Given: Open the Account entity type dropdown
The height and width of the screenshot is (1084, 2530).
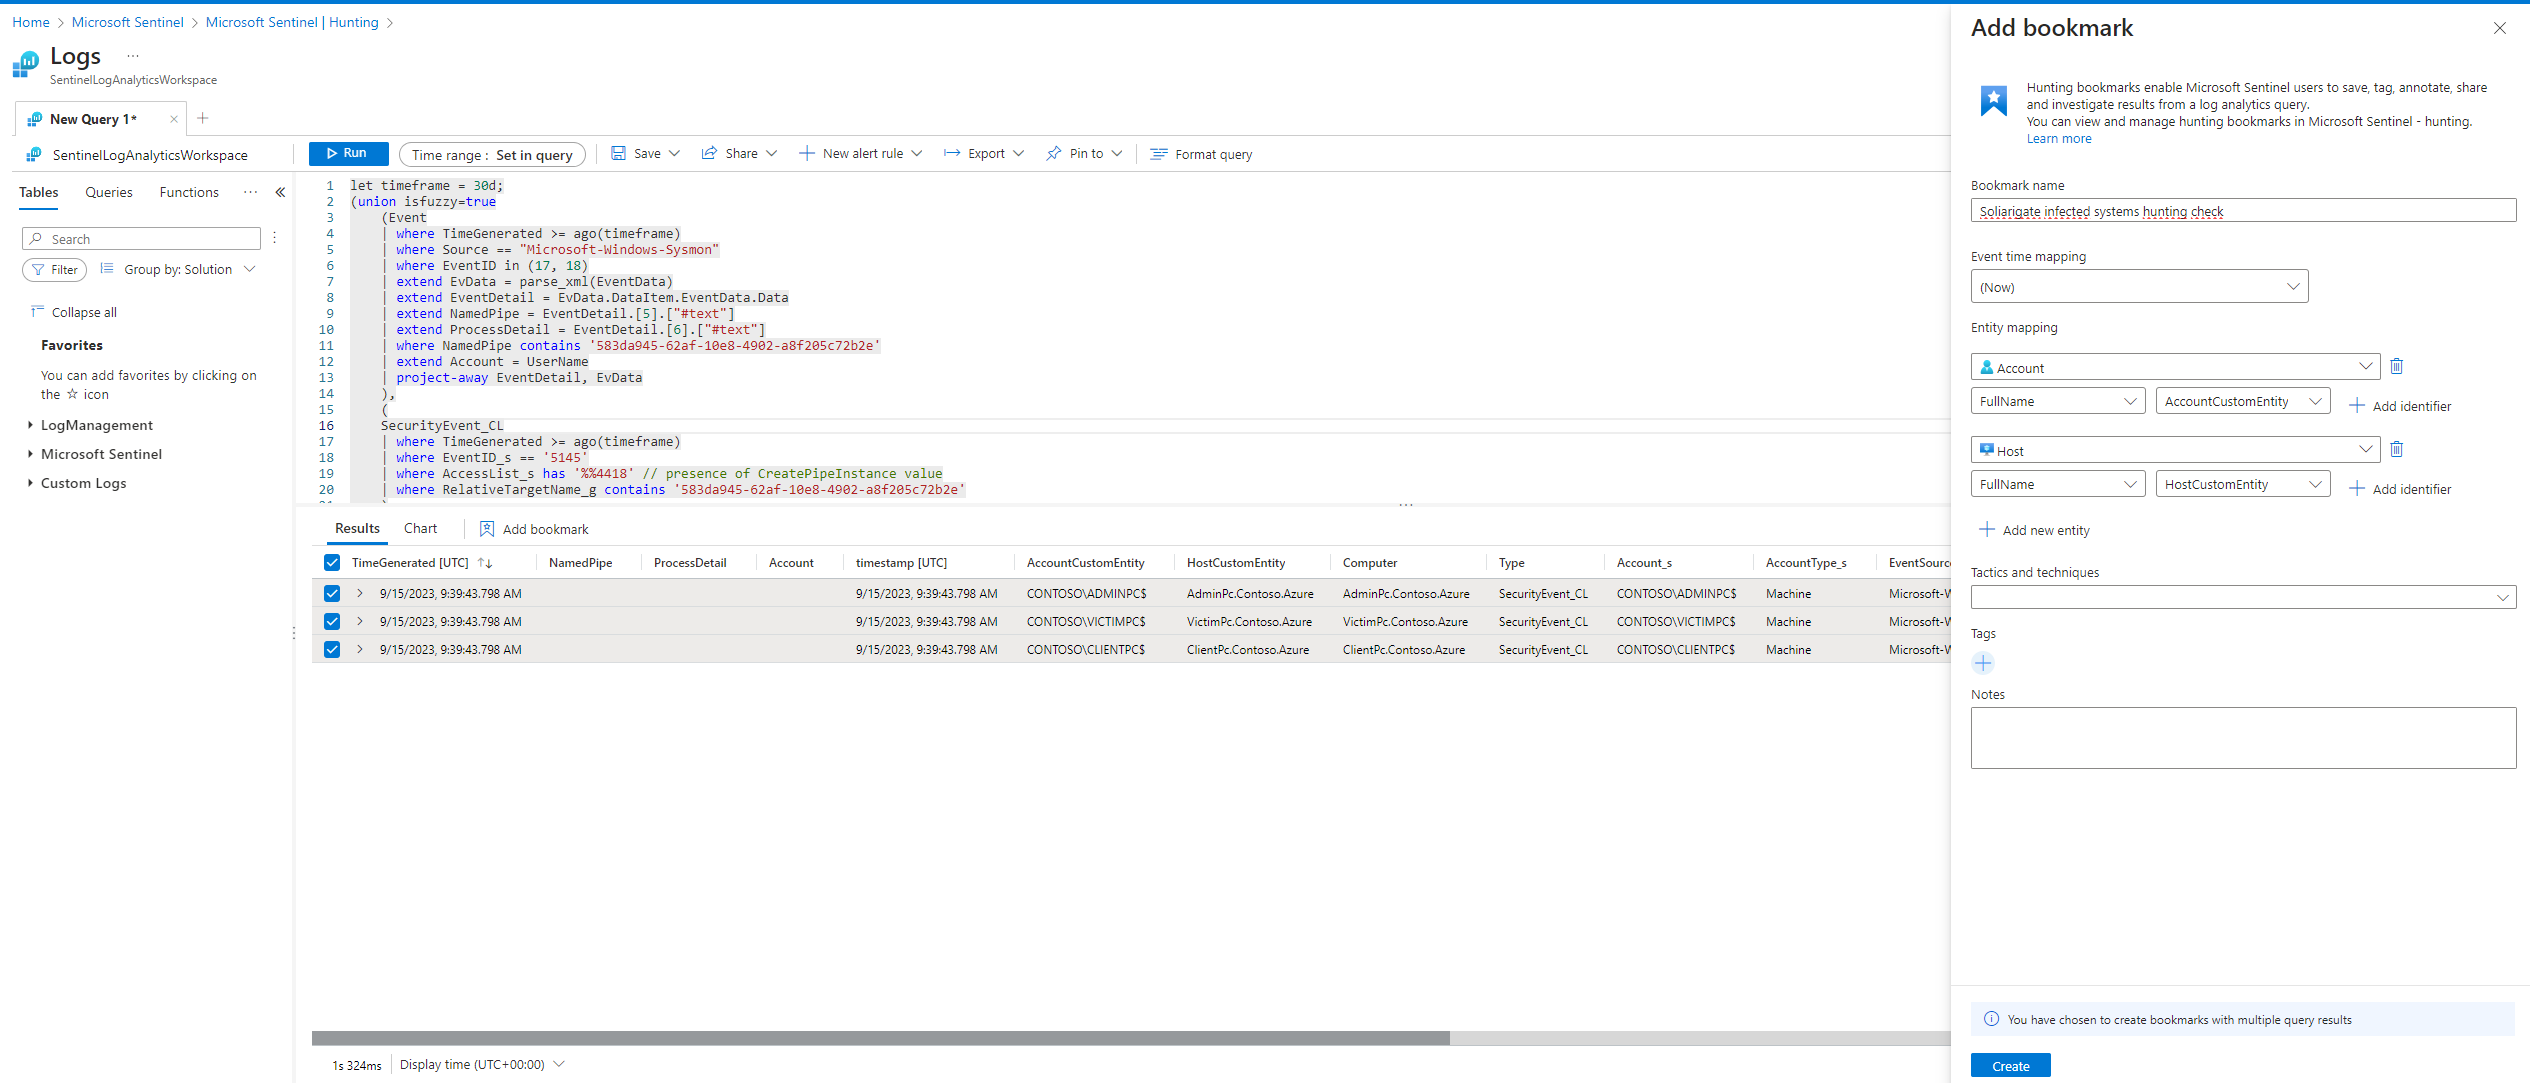Looking at the screenshot, I should coord(2175,367).
